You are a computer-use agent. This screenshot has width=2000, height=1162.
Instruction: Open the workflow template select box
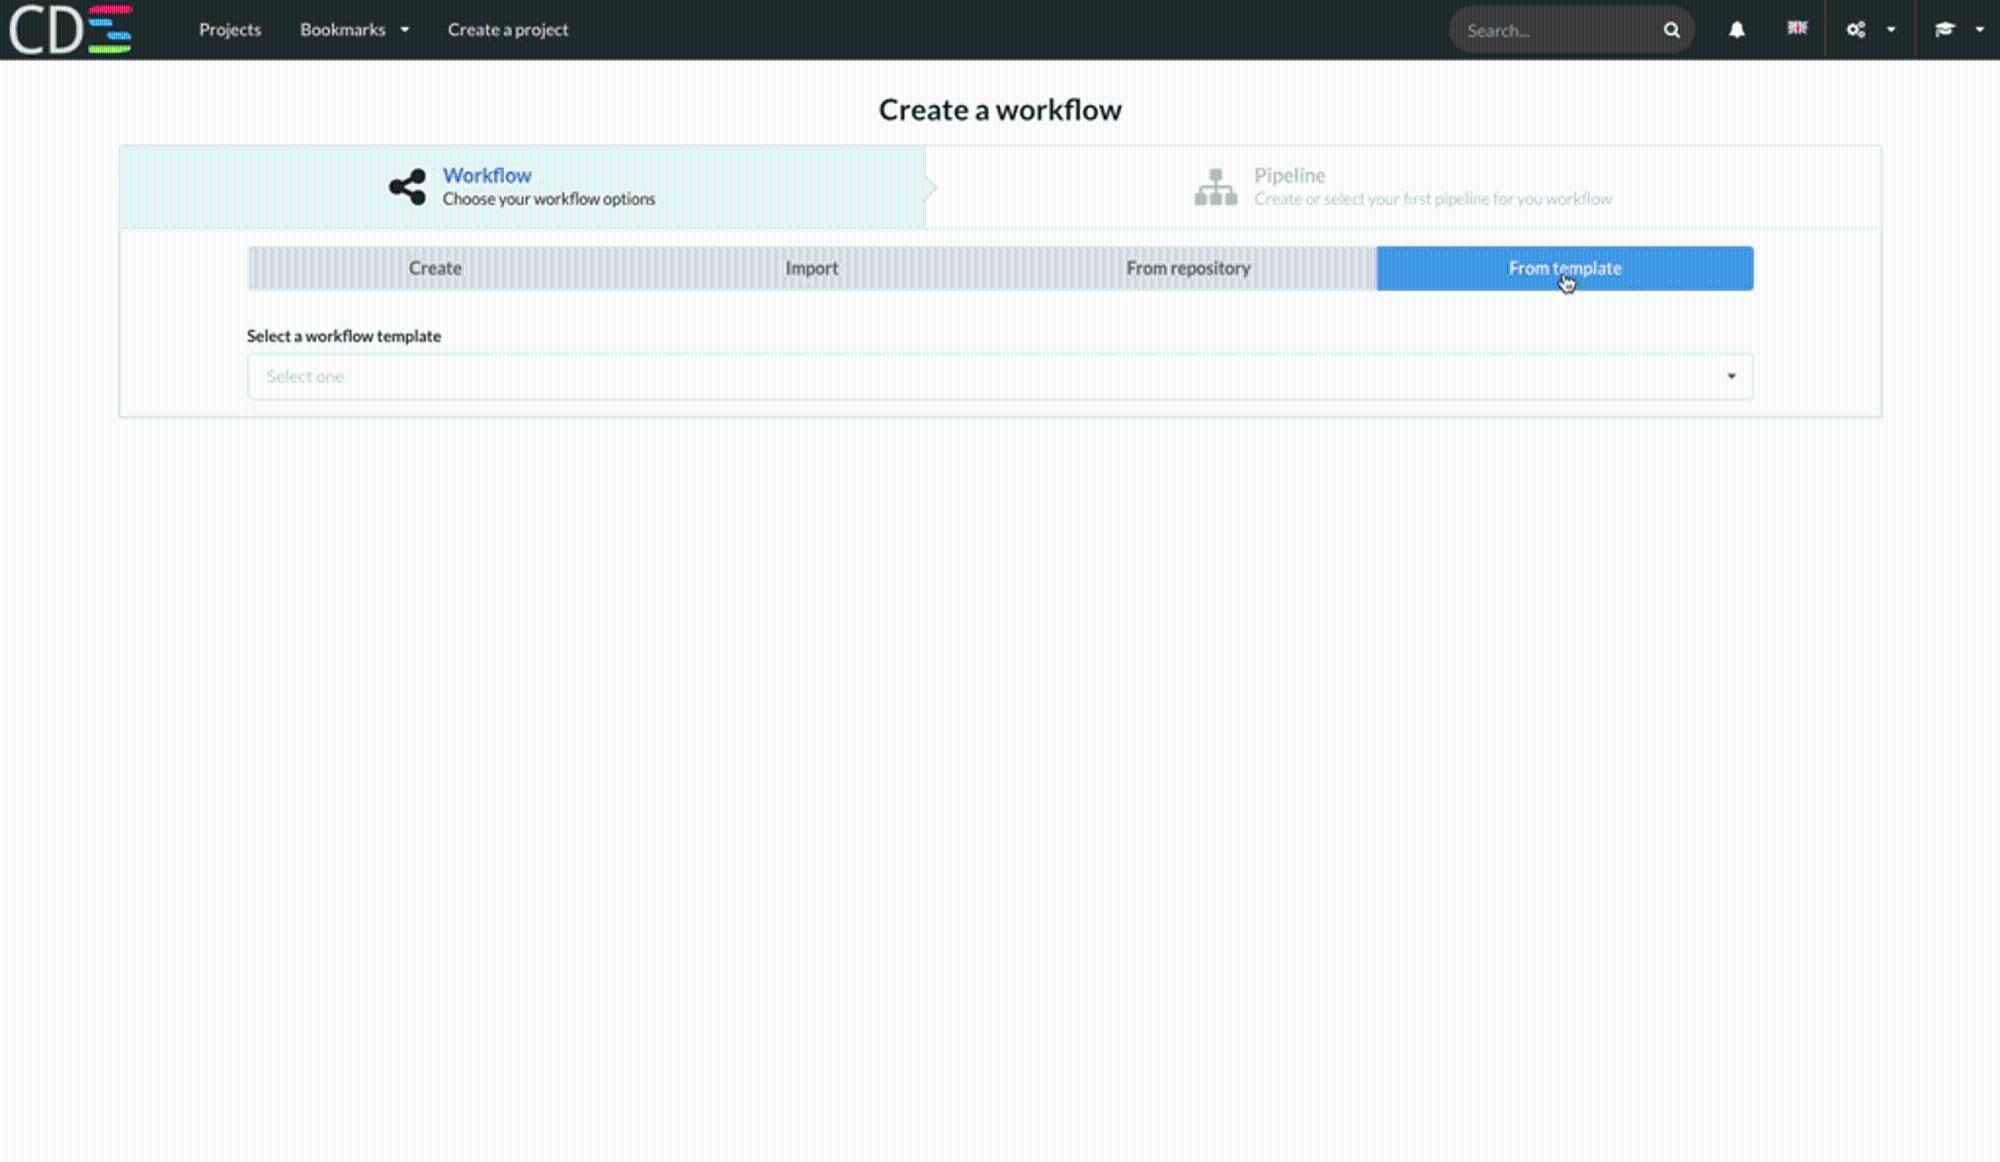[x=1000, y=376]
